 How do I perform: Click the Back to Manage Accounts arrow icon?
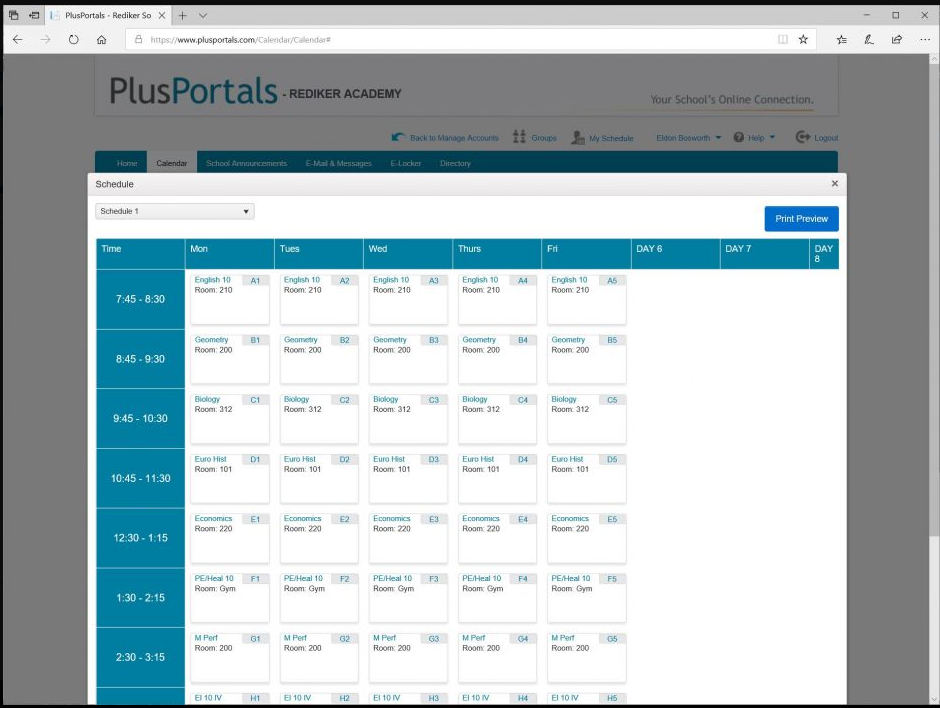coord(397,137)
